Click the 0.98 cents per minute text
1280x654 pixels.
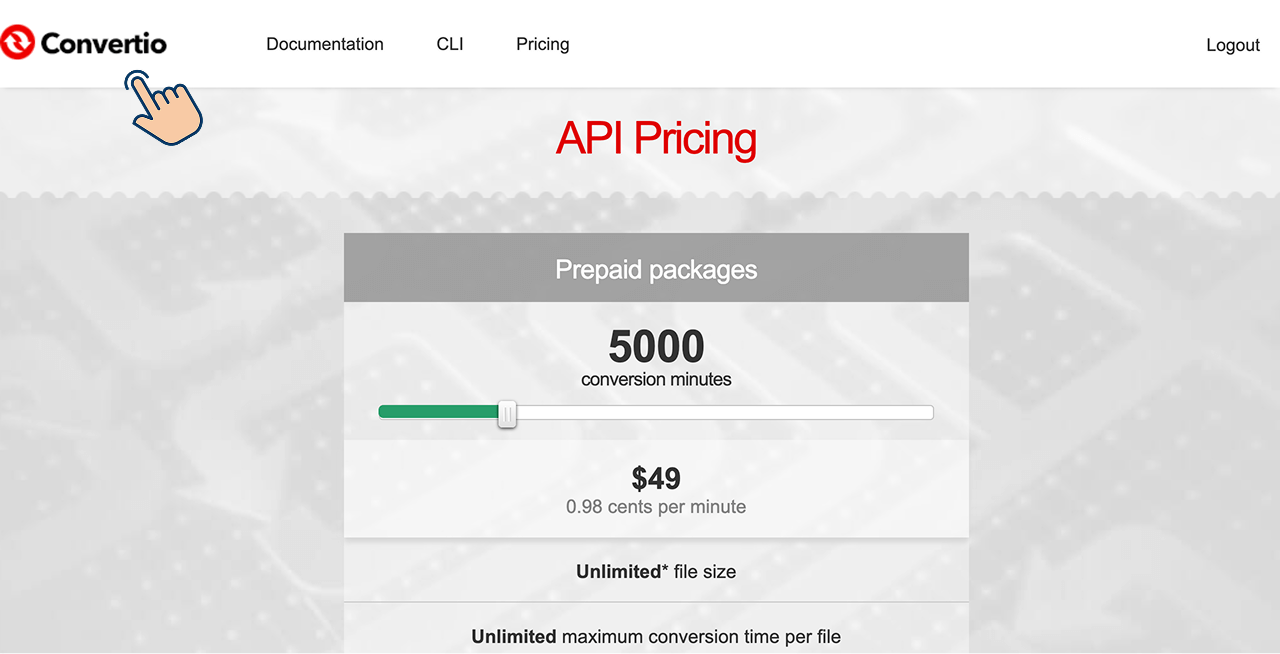[656, 507]
